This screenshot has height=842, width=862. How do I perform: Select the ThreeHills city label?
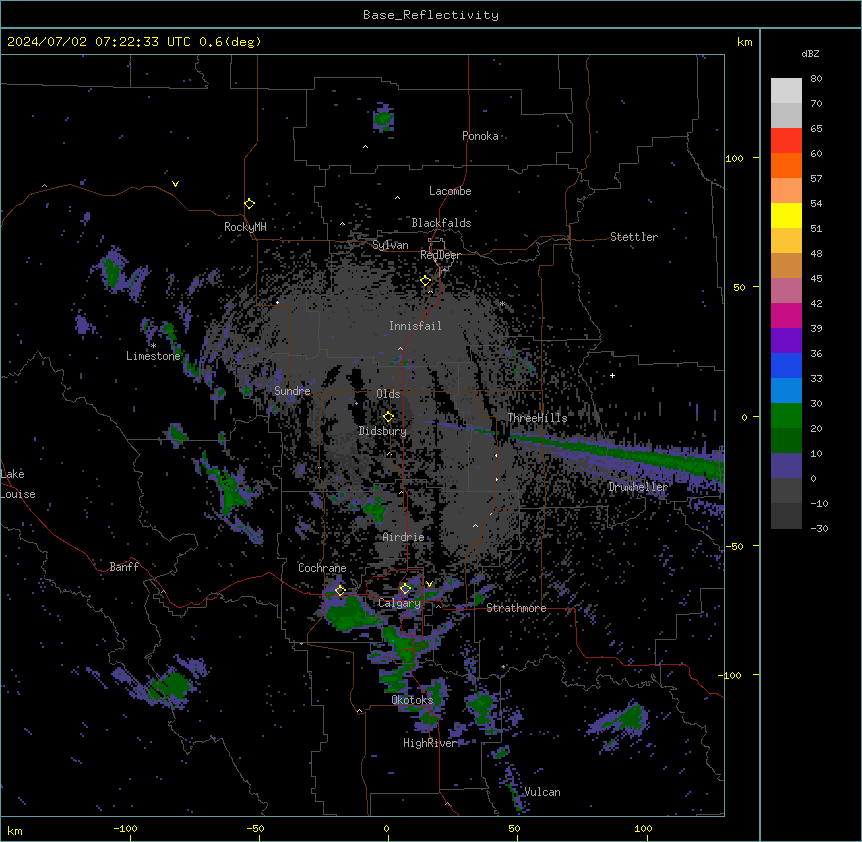537,418
